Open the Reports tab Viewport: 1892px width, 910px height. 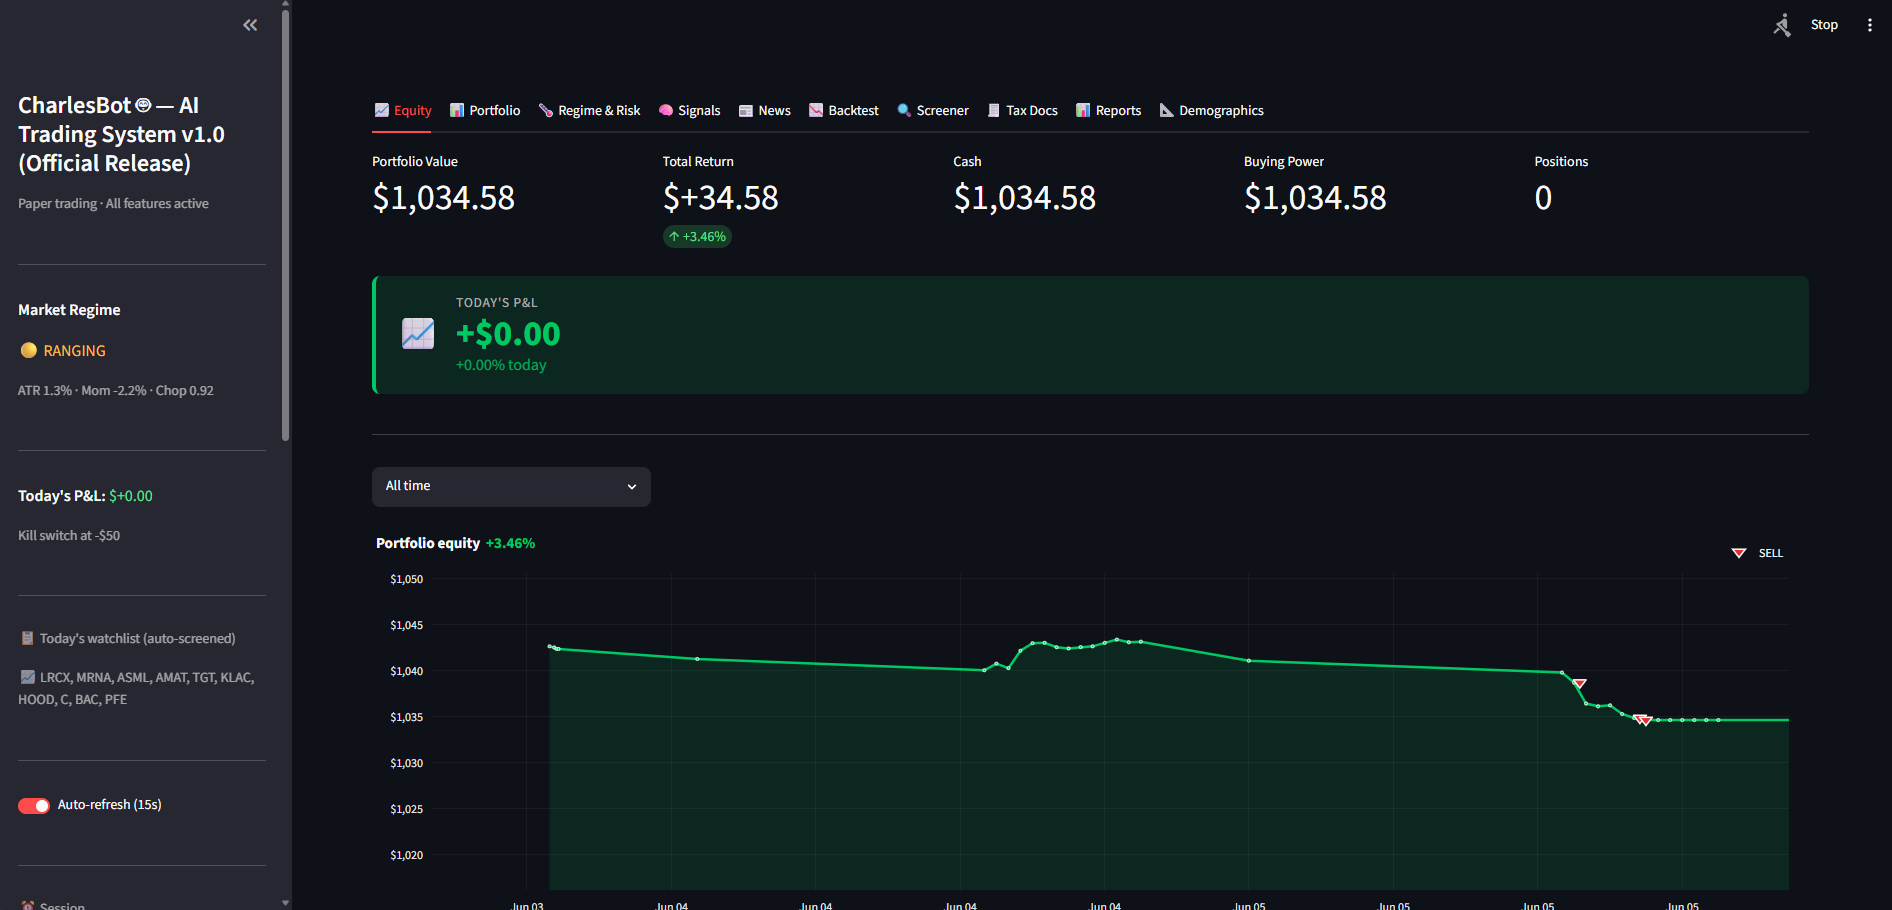[x=1108, y=110]
